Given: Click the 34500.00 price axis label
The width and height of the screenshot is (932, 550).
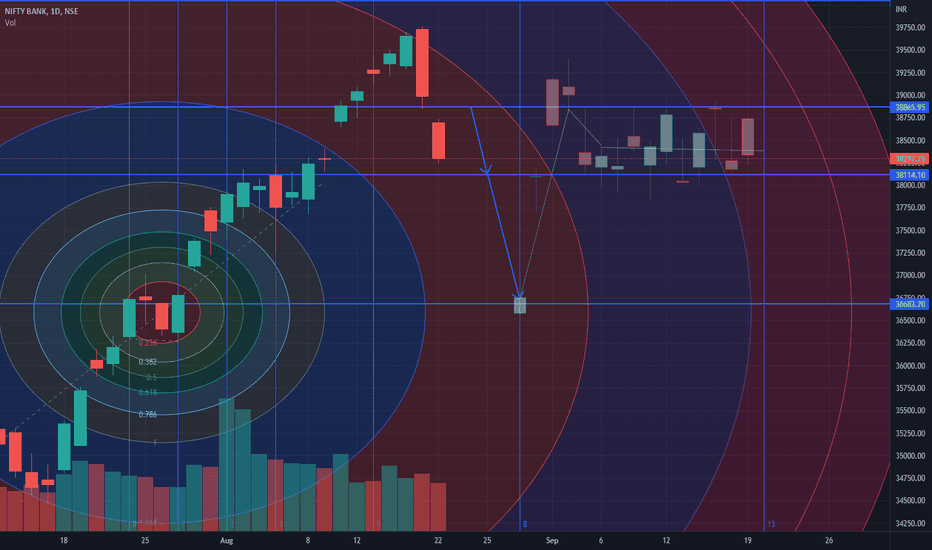Looking at the screenshot, I should tap(910, 501).
